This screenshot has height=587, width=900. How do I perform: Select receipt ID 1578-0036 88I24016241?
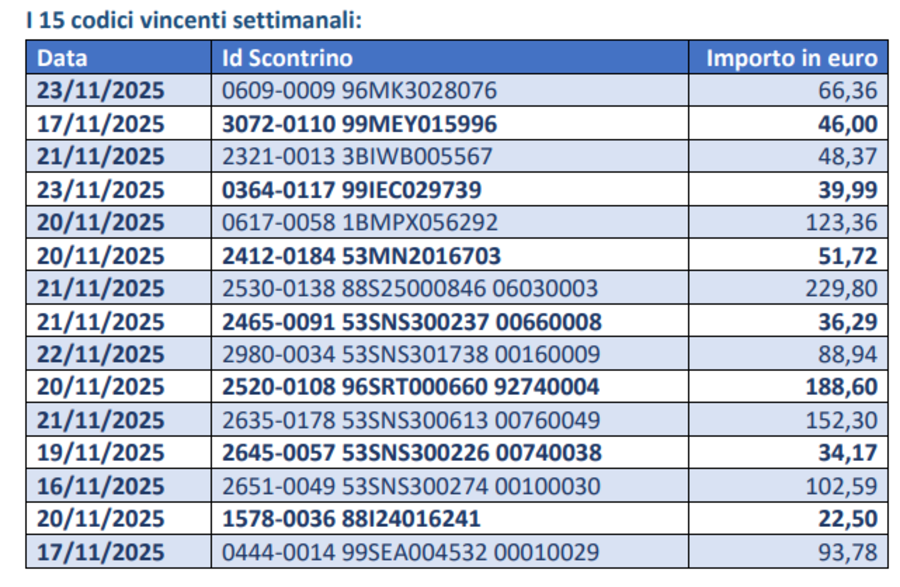(x=351, y=520)
